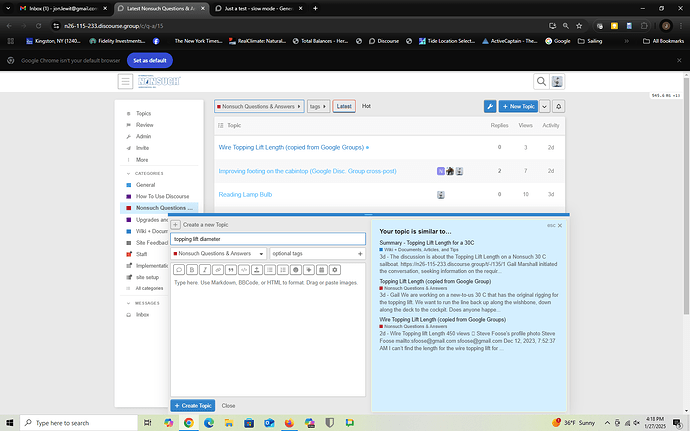Open Review in the sidebar

click(x=144, y=125)
